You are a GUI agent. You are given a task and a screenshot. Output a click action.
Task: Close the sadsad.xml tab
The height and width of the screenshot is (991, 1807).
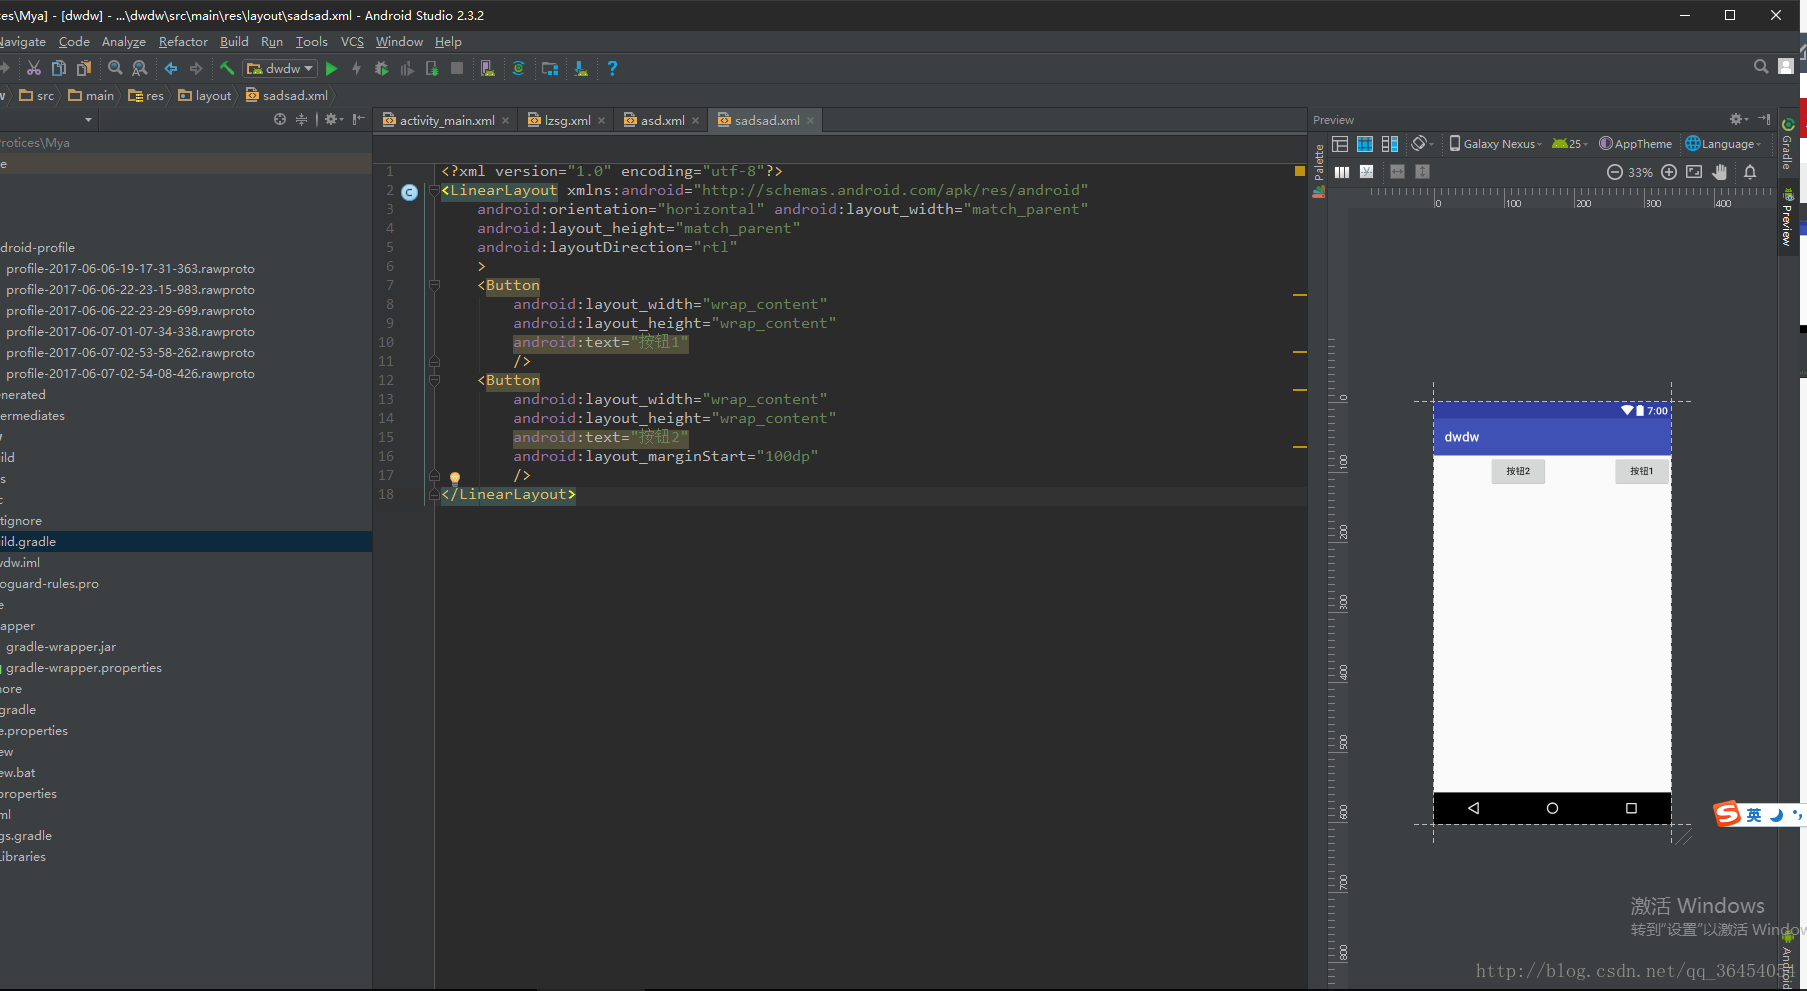[811, 121]
